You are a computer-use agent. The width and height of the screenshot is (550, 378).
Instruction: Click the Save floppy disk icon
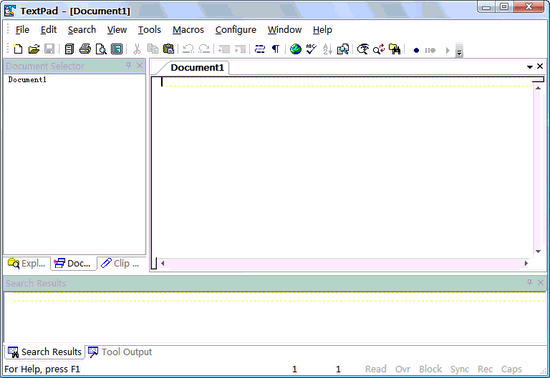click(x=49, y=49)
